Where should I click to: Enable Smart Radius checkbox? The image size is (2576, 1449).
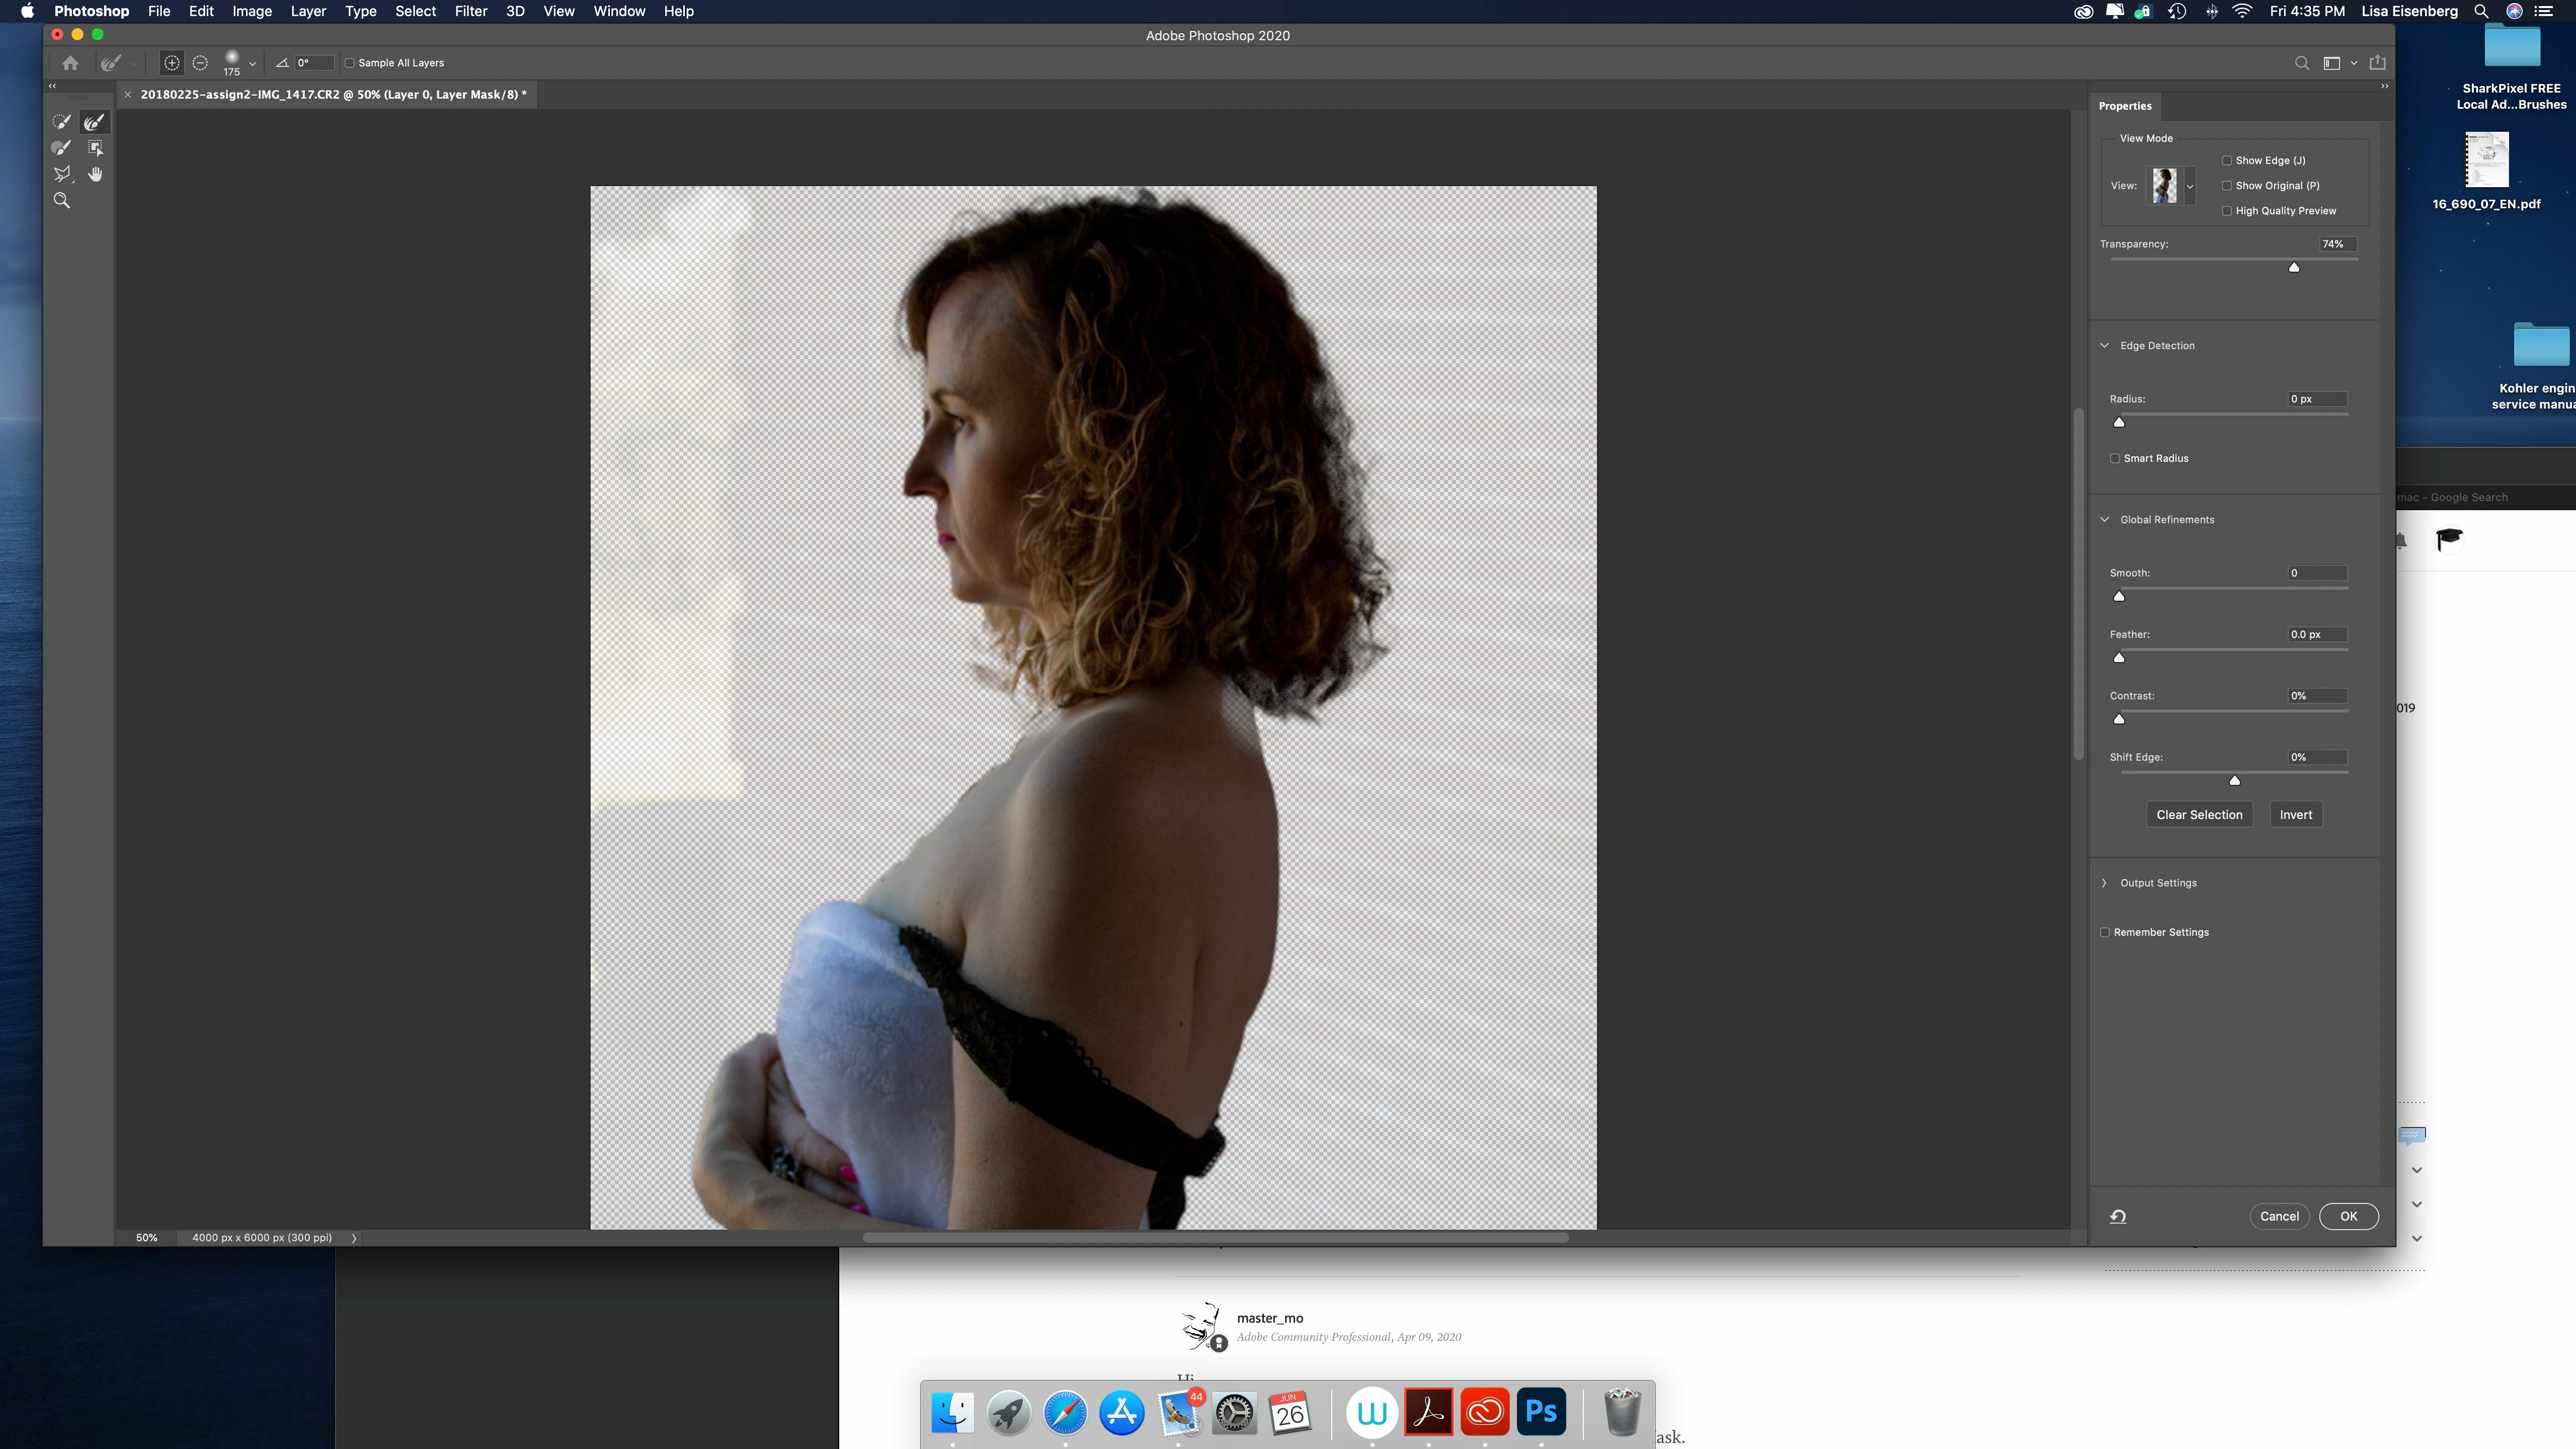[x=2115, y=458]
